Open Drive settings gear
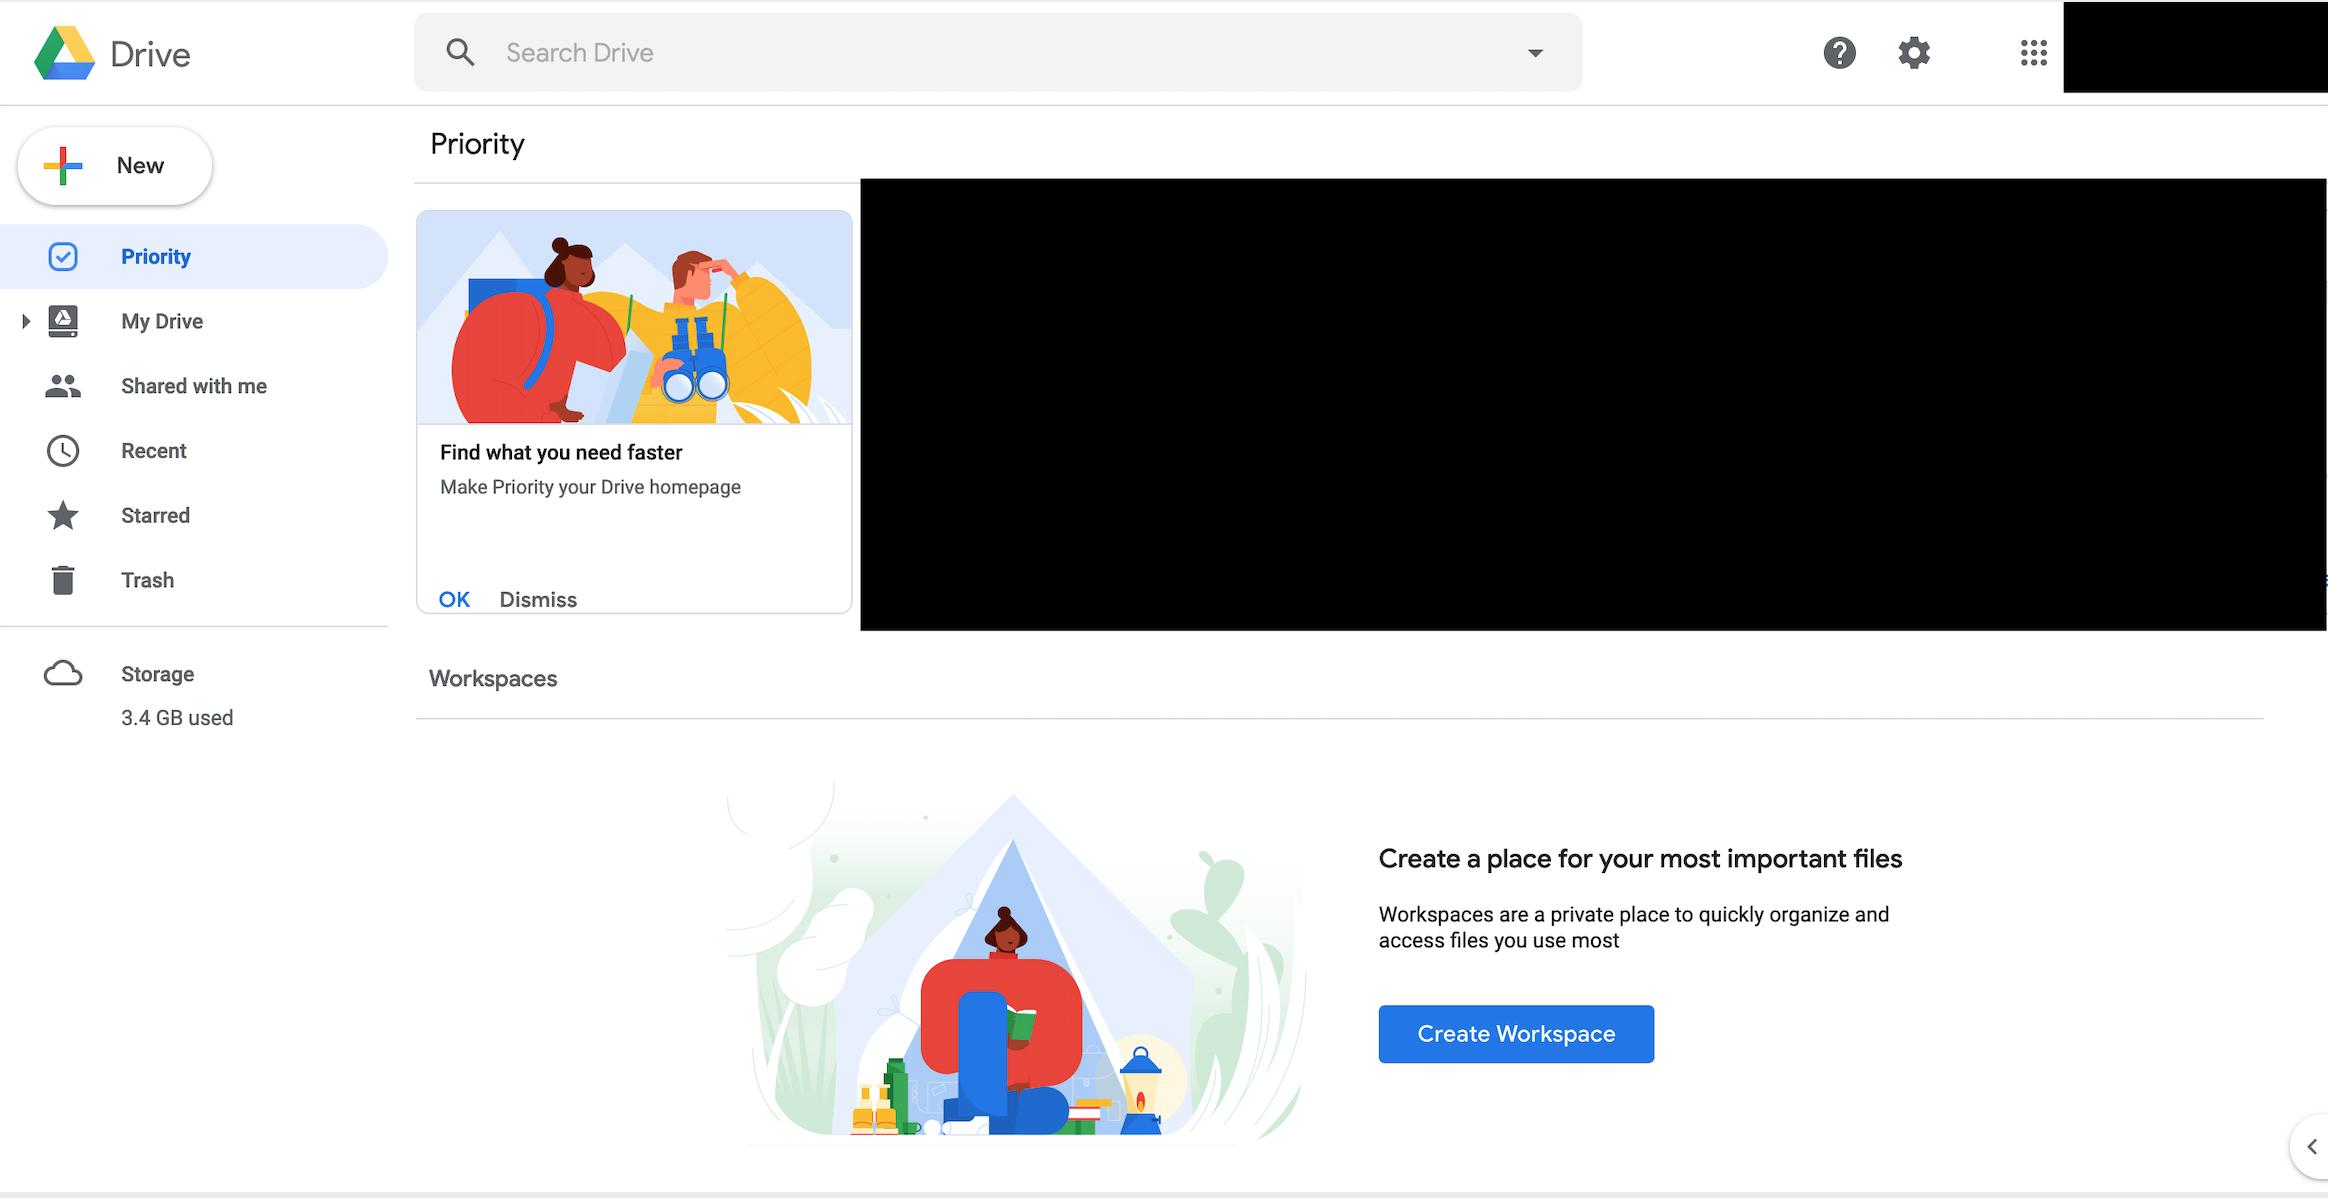The width and height of the screenshot is (2328, 1198). click(x=1913, y=52)
